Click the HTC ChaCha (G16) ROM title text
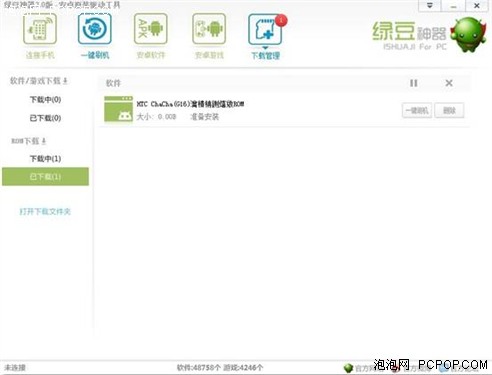The height and width of the screenshot is (375, 492). 190,104
